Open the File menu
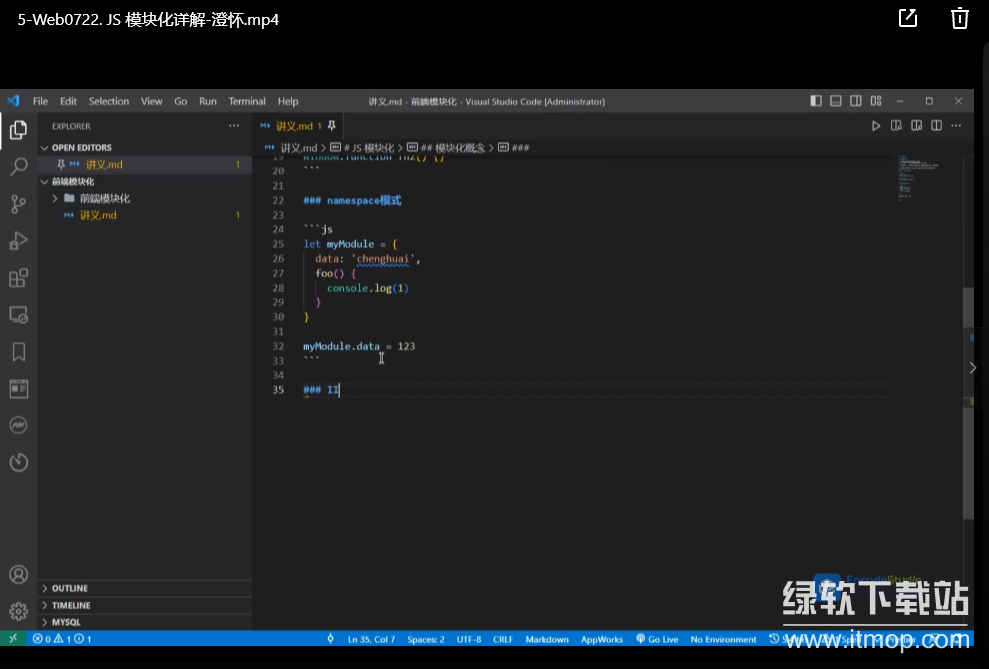 (x=40, y=101)
